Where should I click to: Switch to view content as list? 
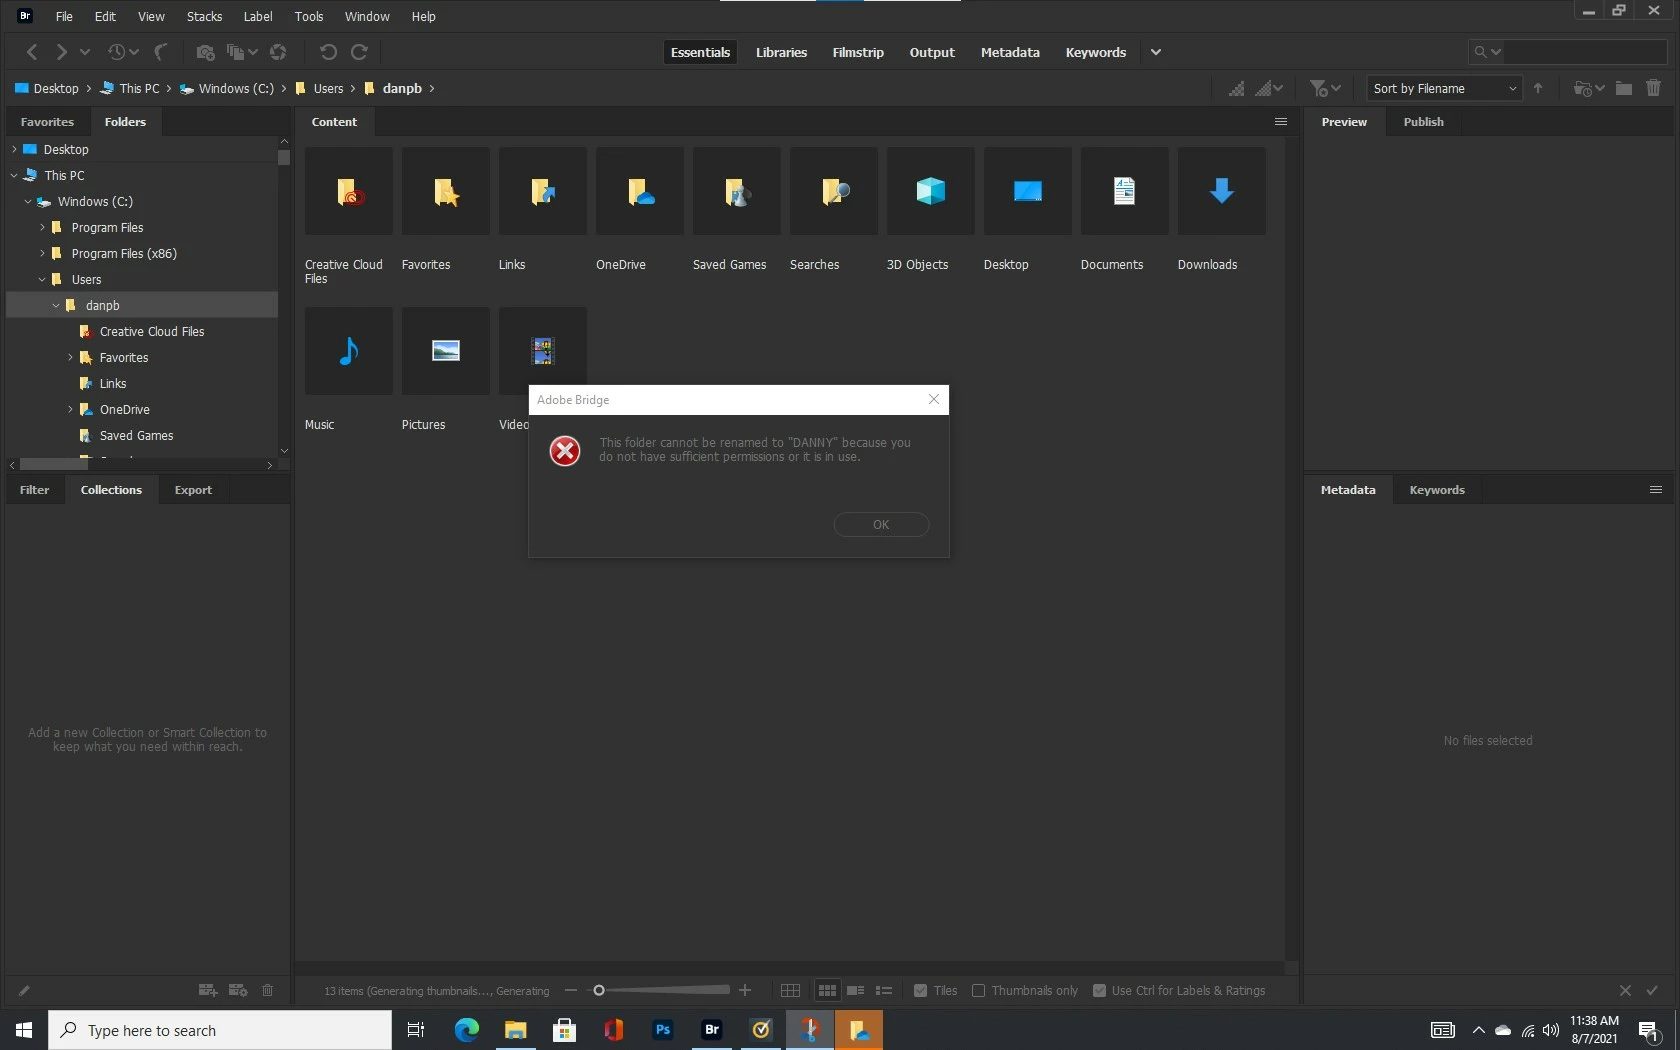click(x=884, y=991)
